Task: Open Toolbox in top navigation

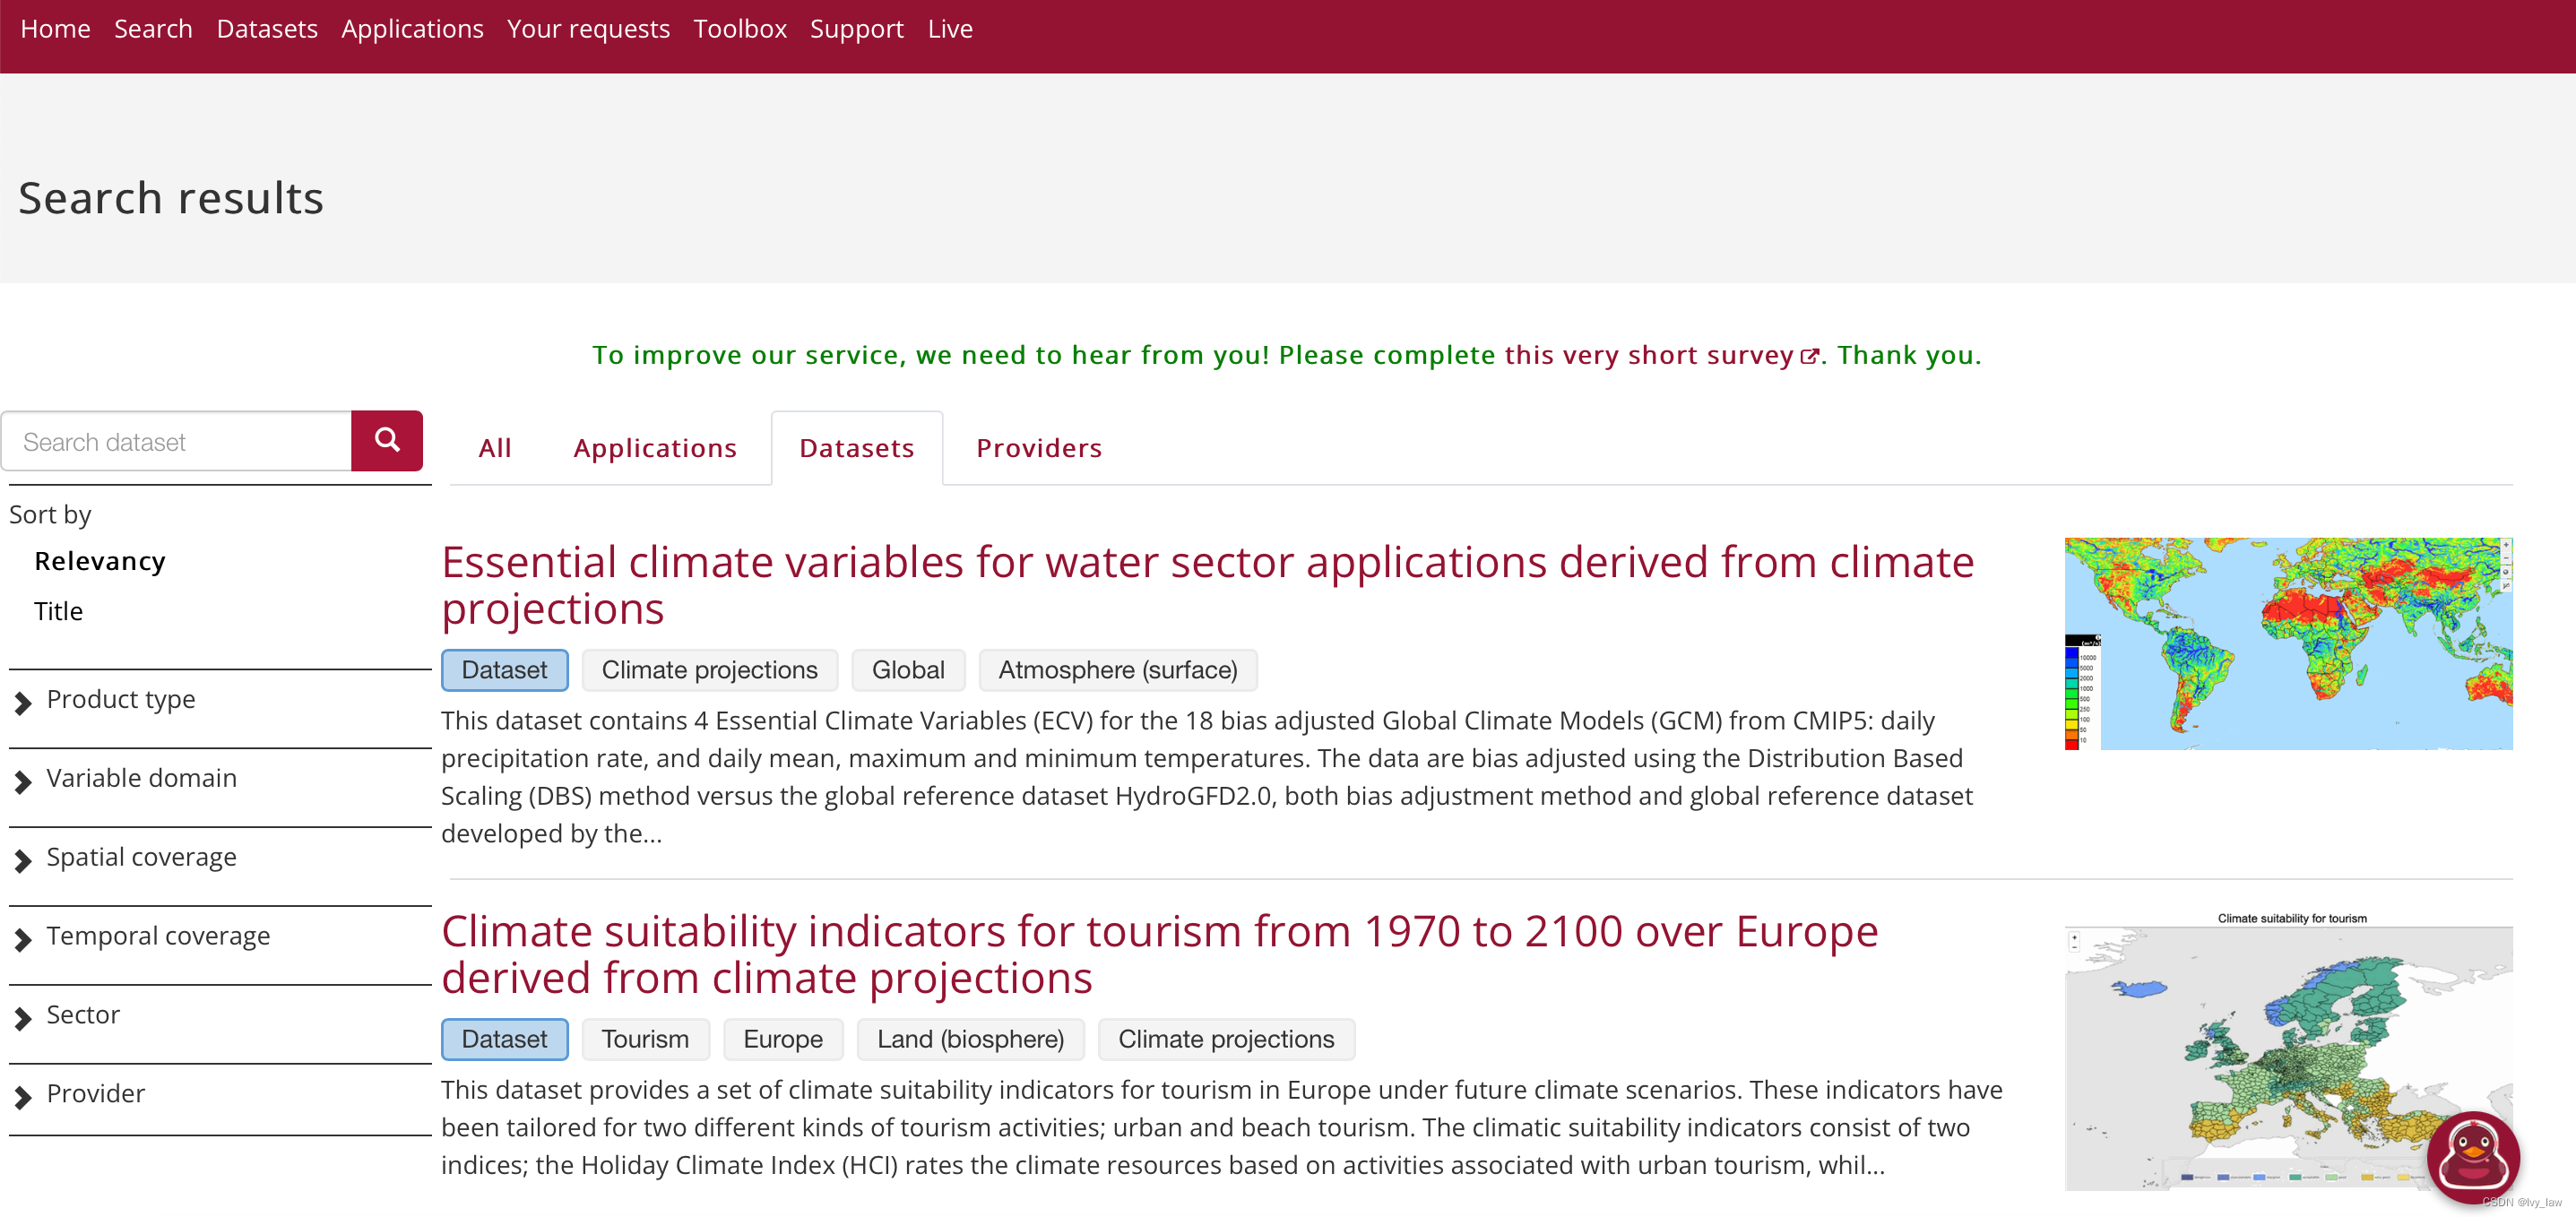Action: (x=740, y=29)
